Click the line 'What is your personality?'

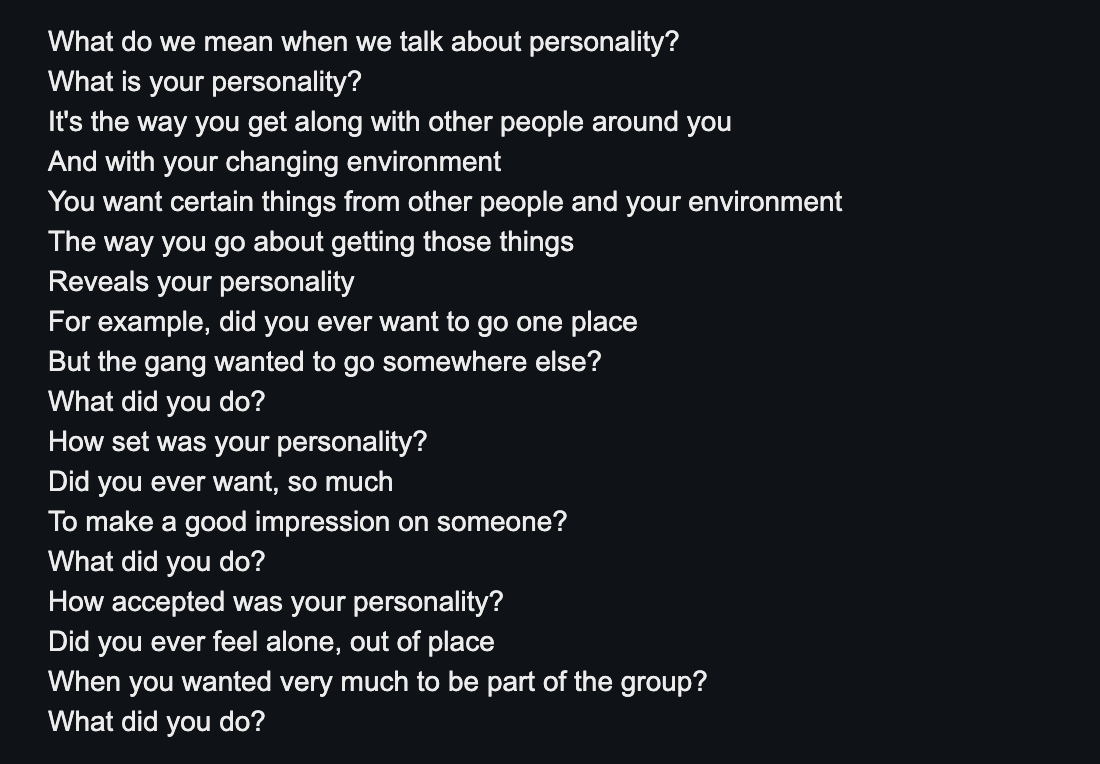[205, 82]
